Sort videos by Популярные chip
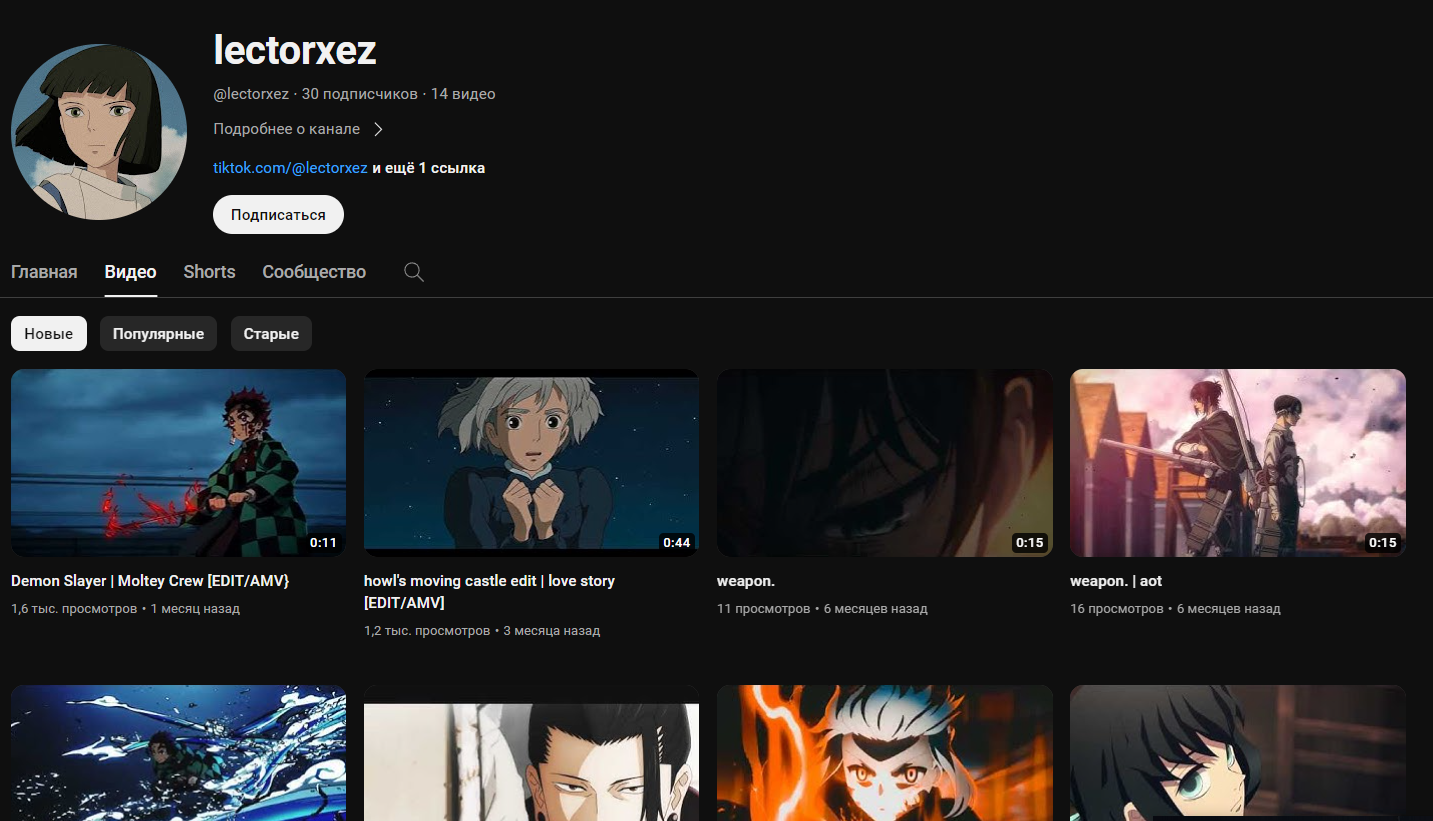1433x821 pixels. 158,334
